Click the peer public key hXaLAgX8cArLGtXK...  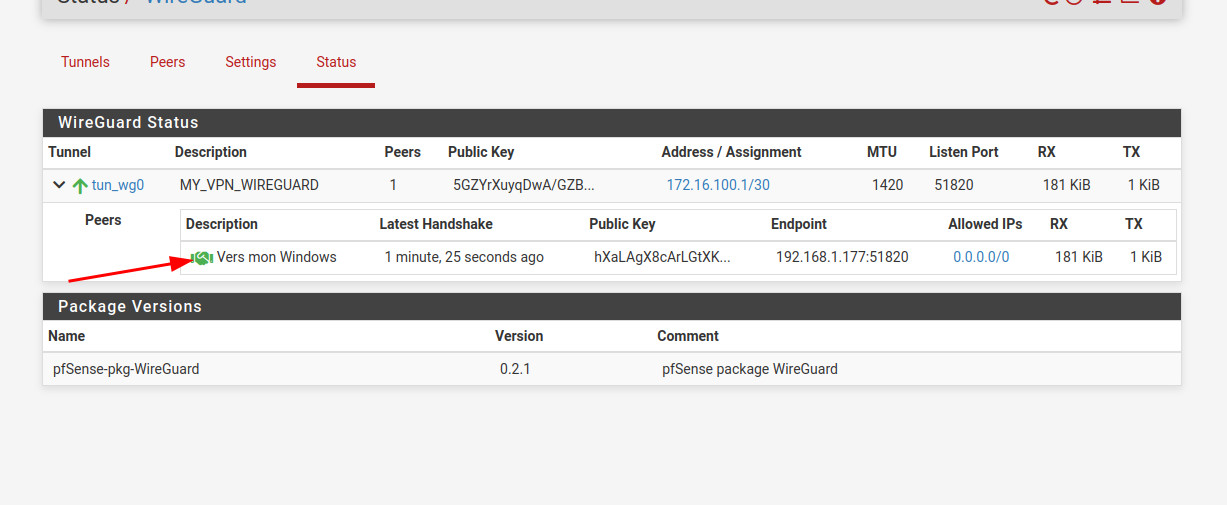point(662,257)
